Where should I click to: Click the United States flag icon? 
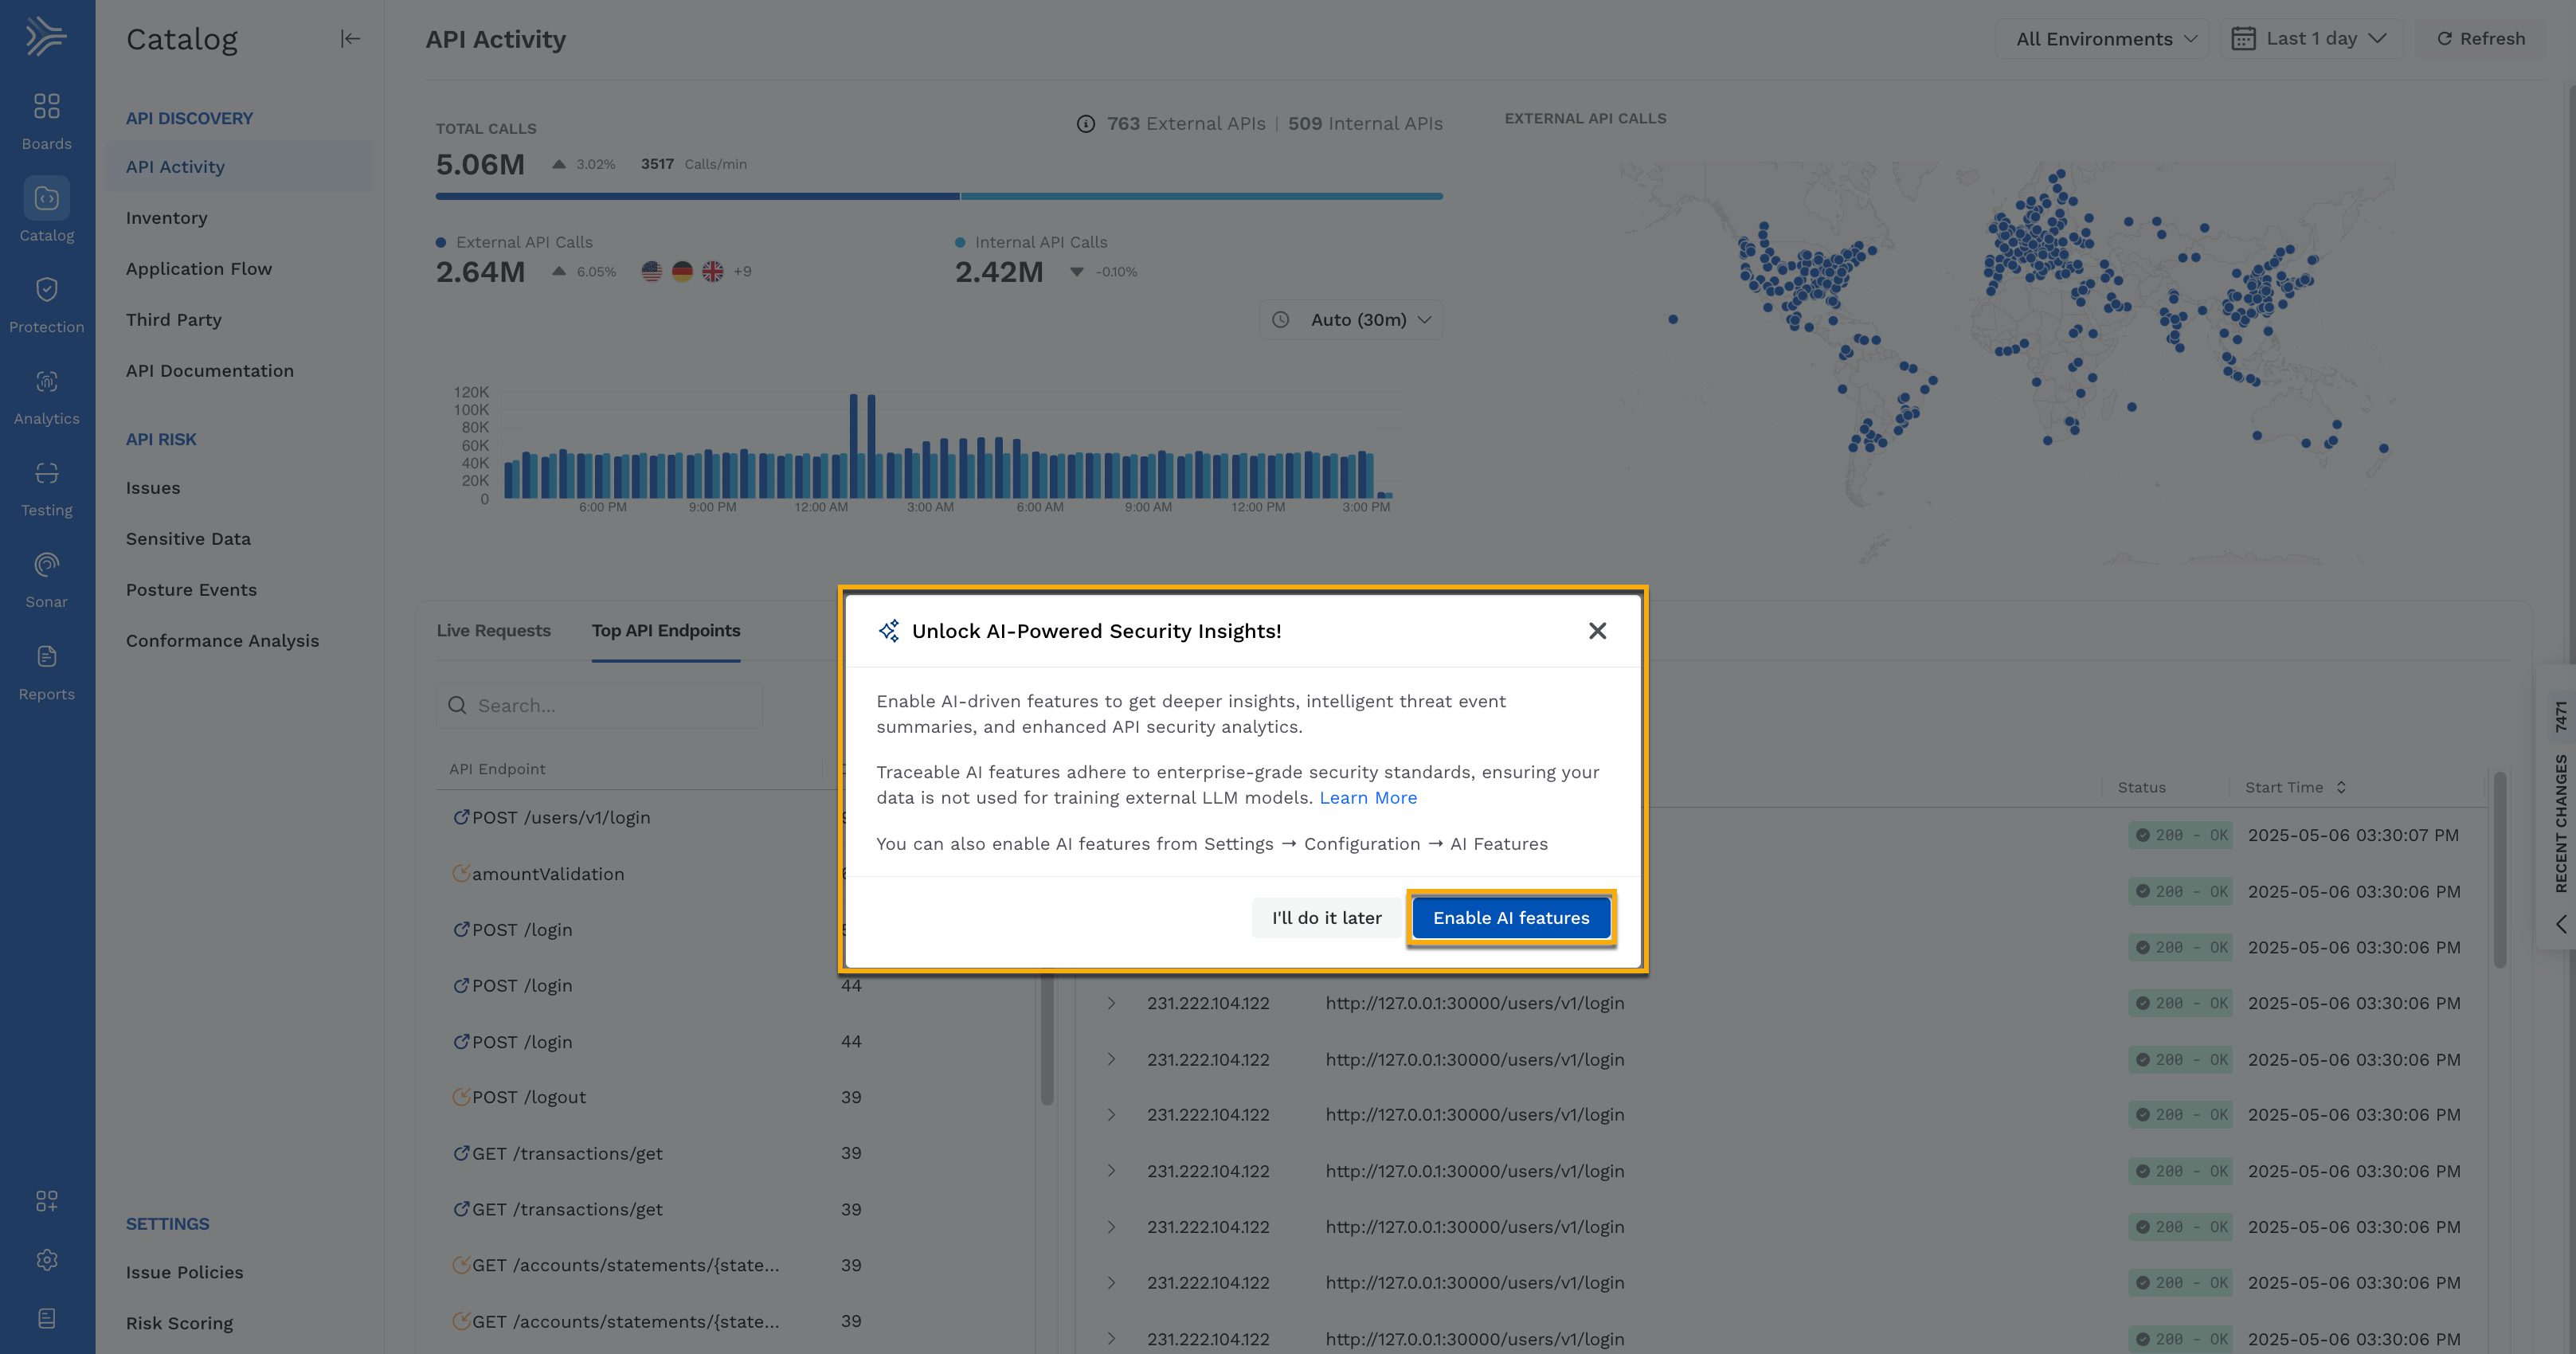click(652, 272)
